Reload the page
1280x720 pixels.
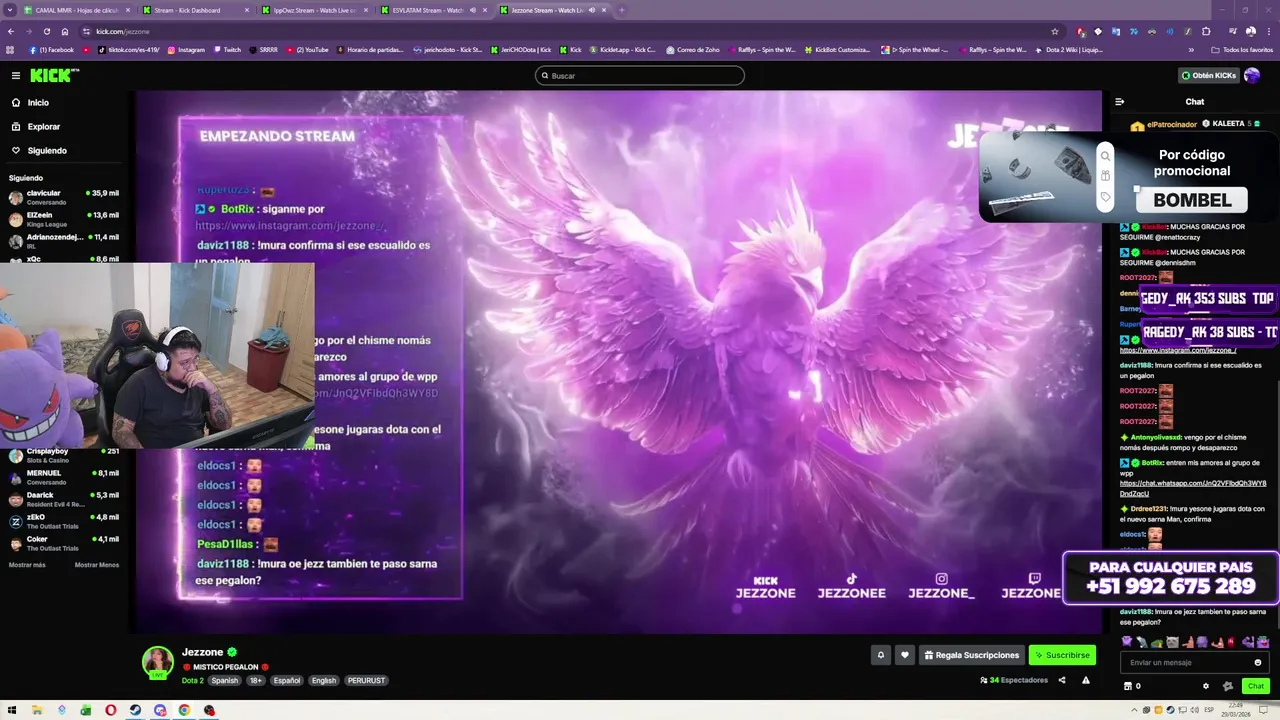click(x=48, y=31)
